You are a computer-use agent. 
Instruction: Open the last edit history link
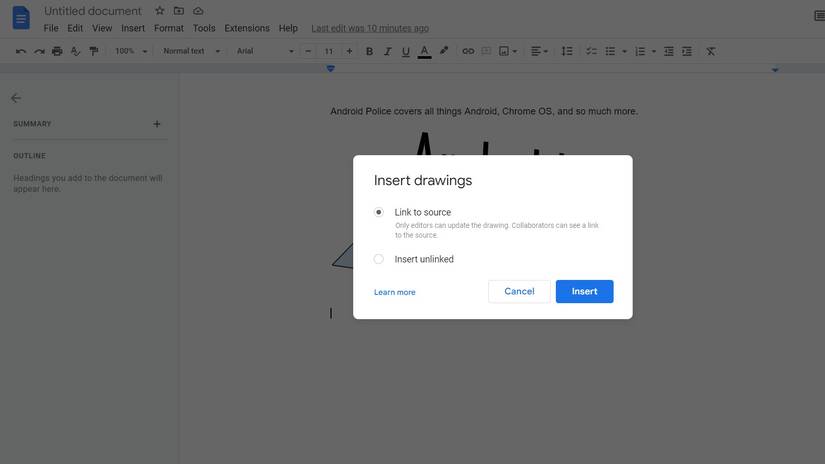click(x=370, y=28)
